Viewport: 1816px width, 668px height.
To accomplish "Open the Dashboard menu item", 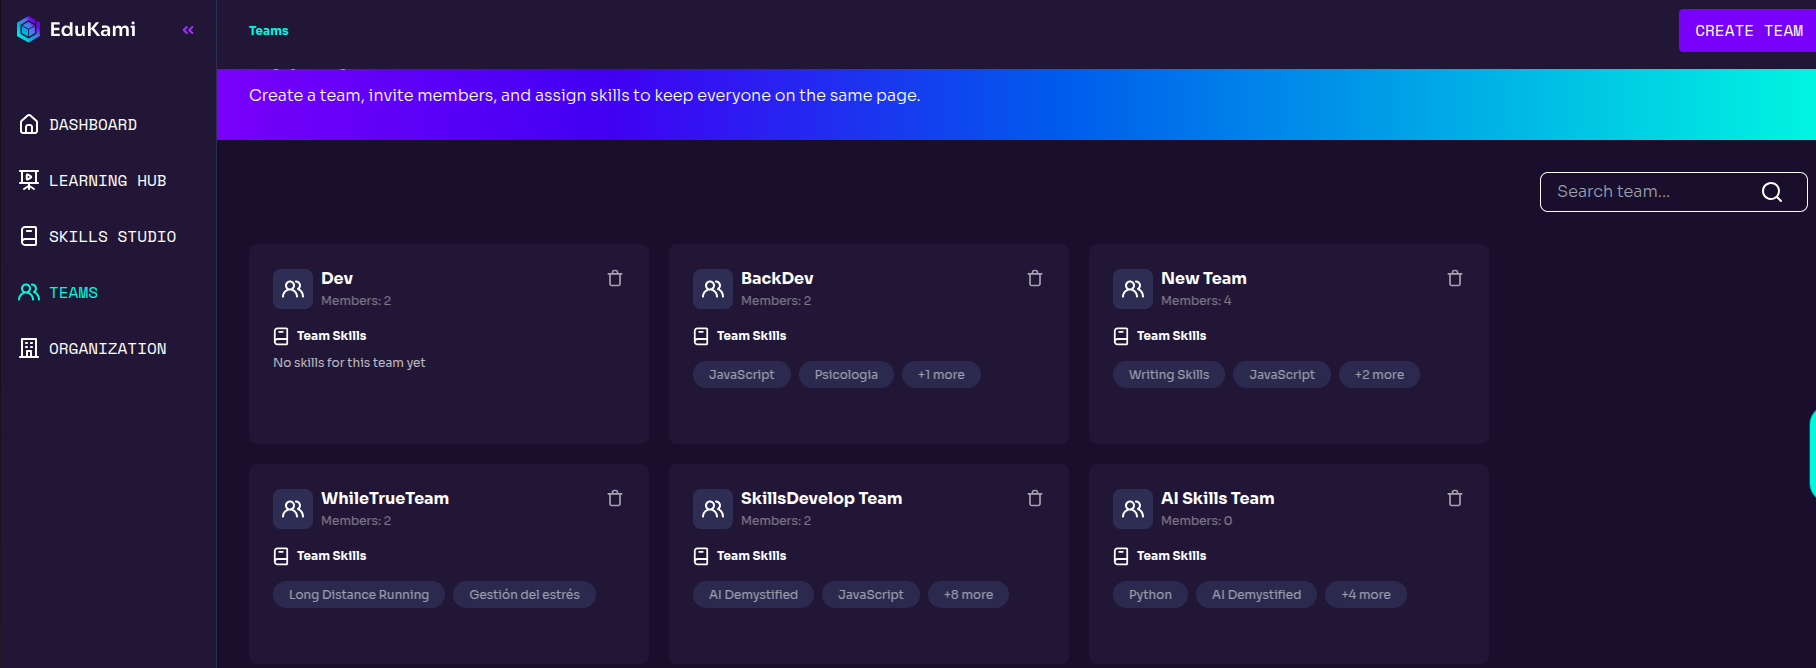I will coord(93,125).
